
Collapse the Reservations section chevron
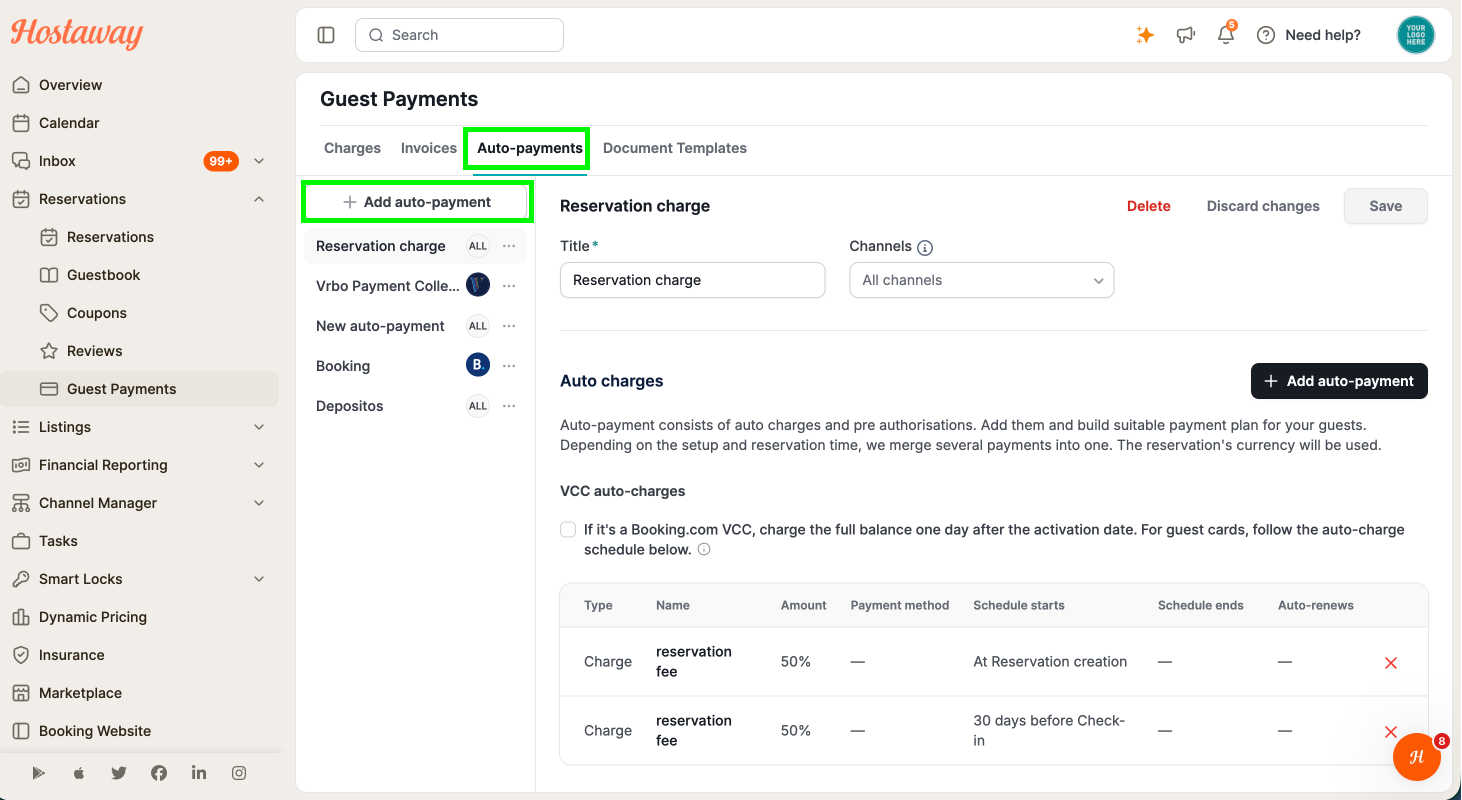(259, 199)
